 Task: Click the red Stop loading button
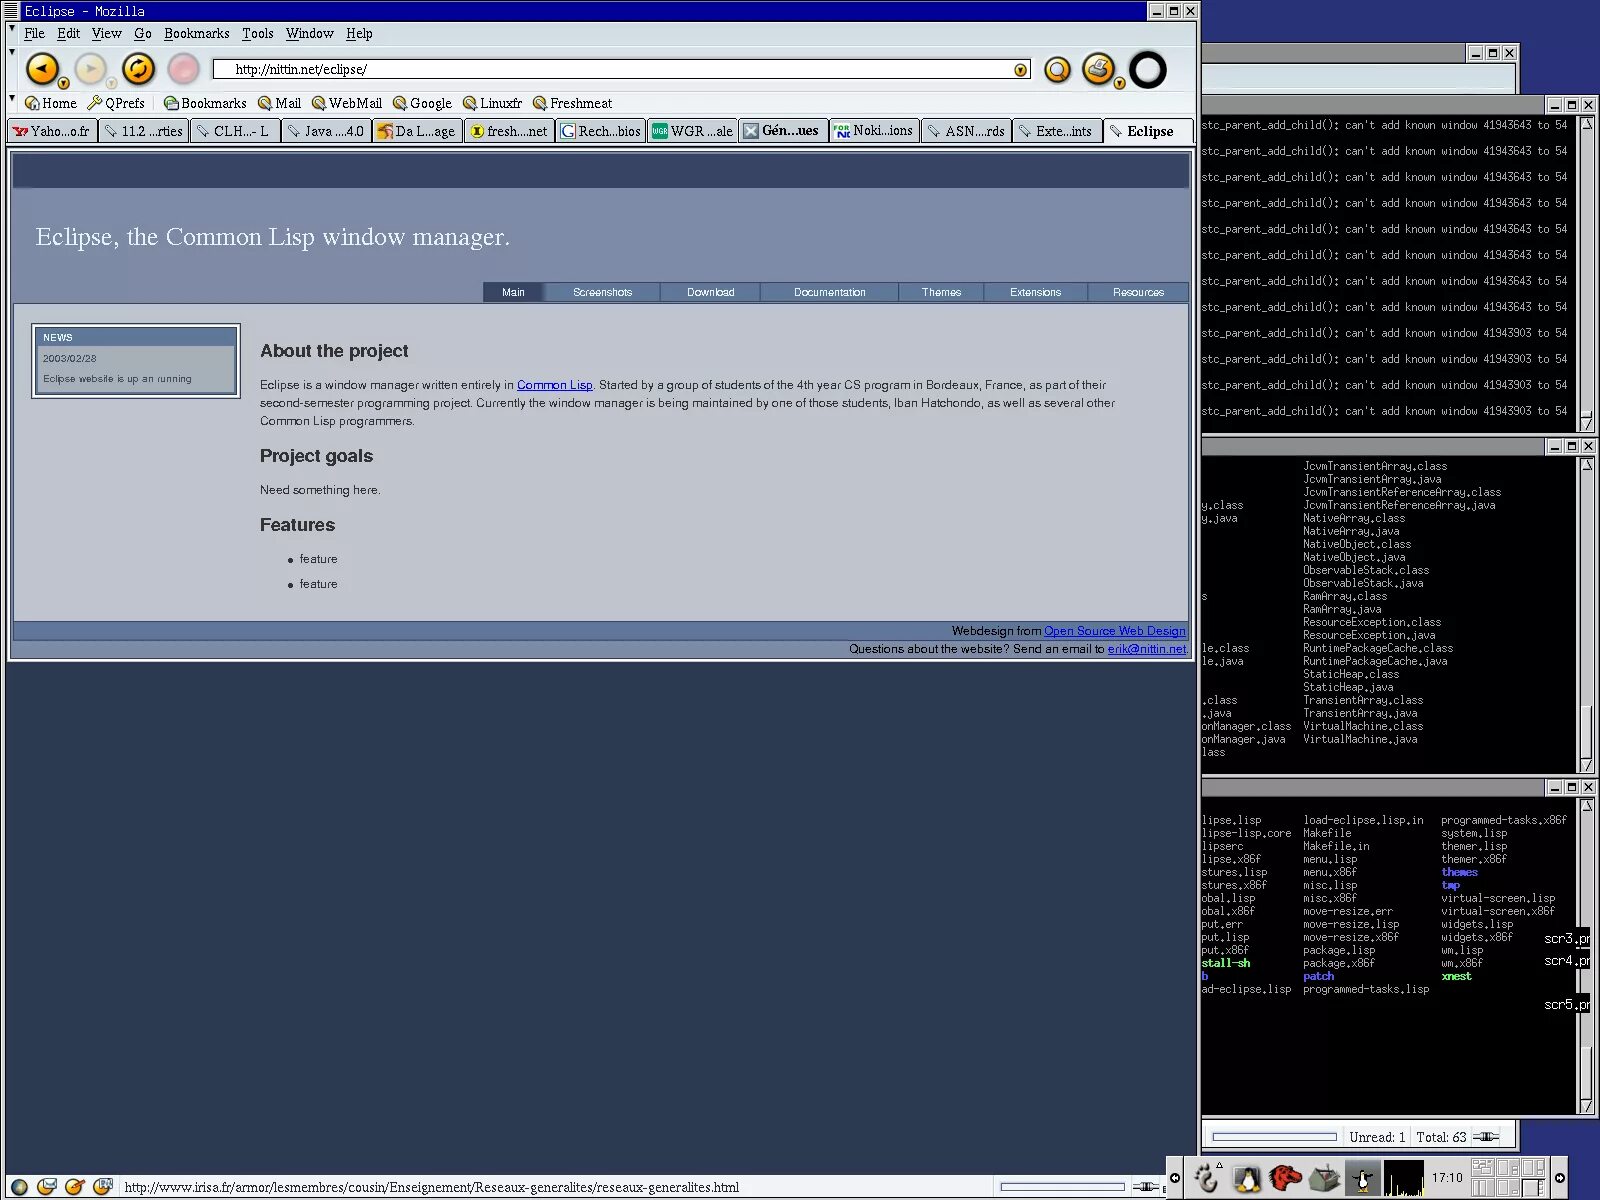pos(183,68)
